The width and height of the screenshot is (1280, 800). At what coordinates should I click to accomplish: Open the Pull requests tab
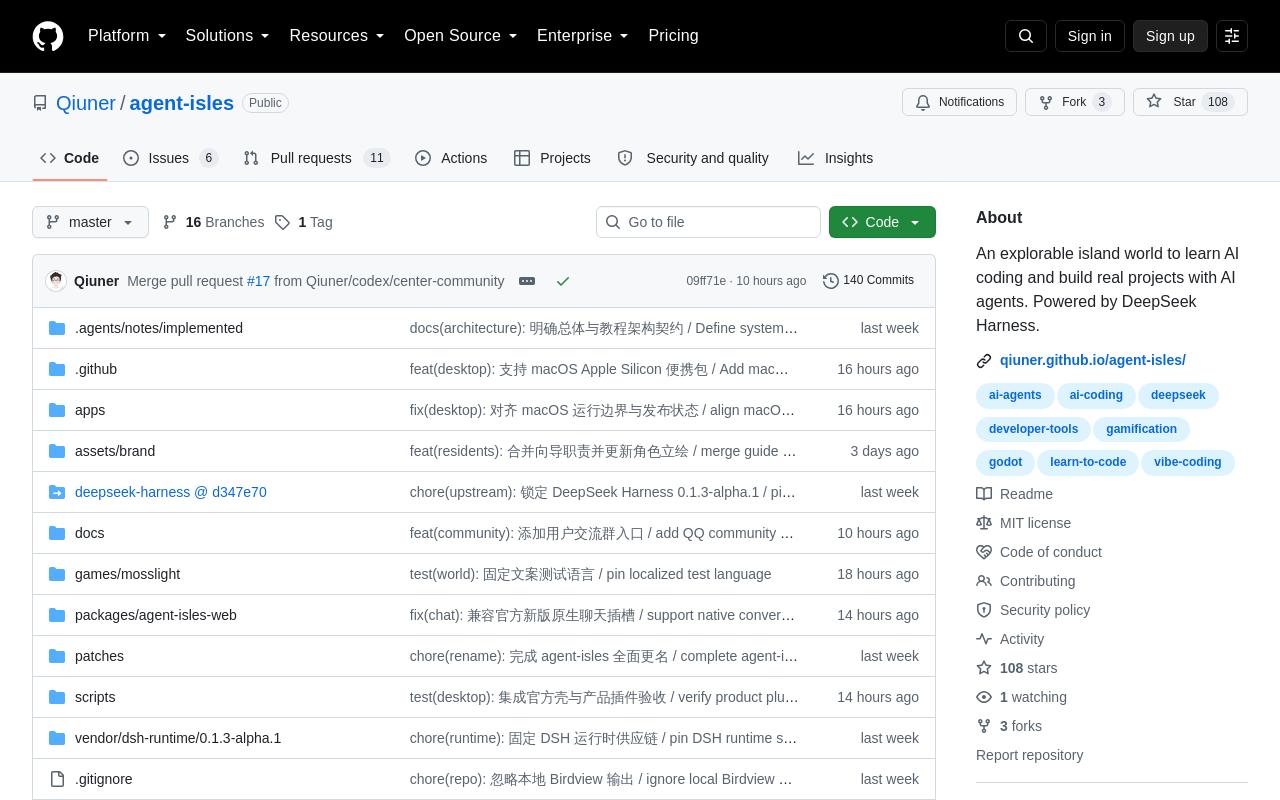[316, 158]
